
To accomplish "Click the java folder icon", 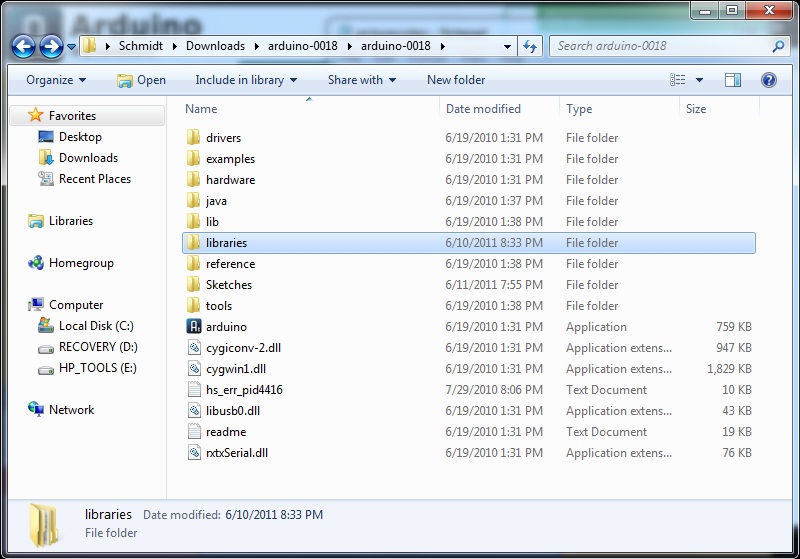I will click(193, 200).
